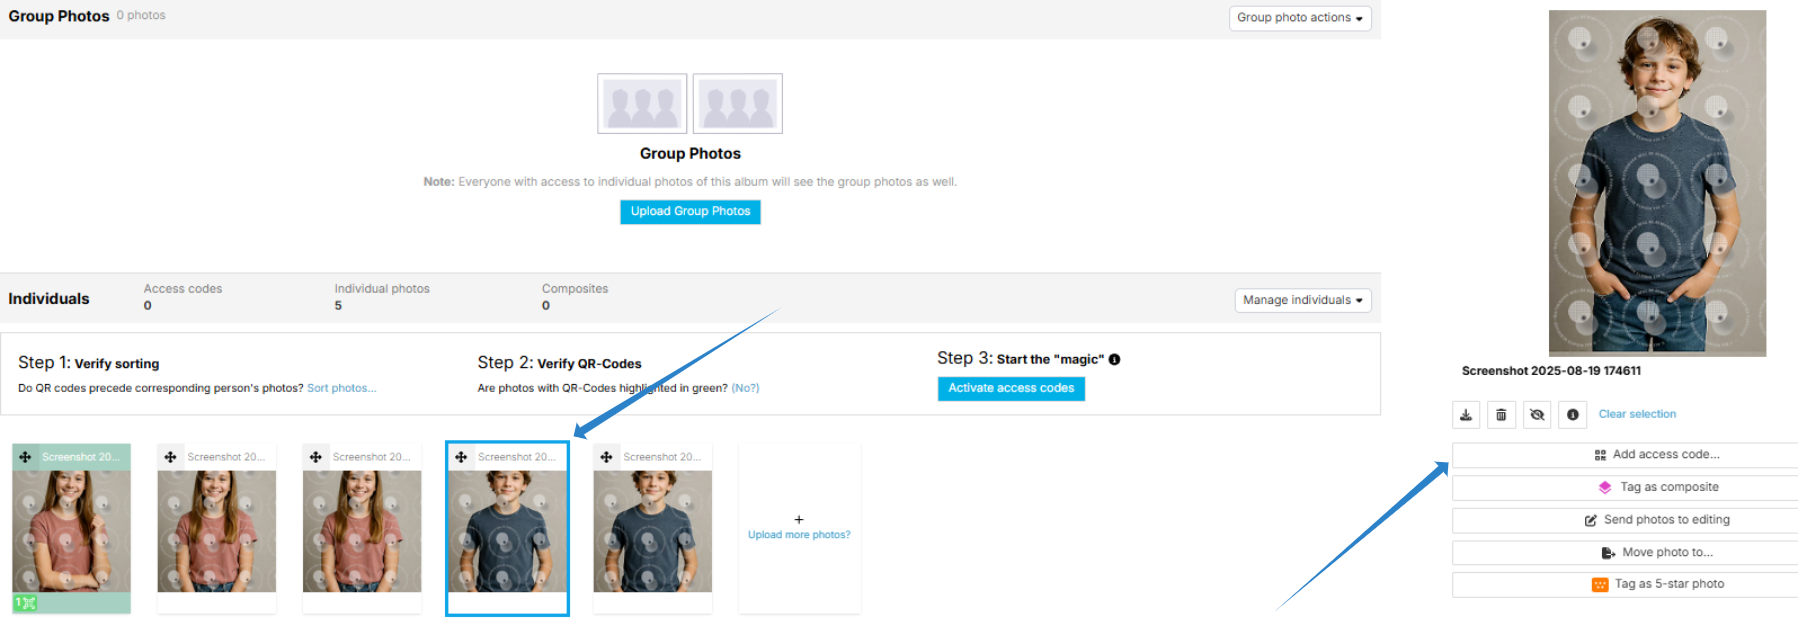Viewport: 1798px width, 626px height.
Task: Select Send photos to editing
Action: point(1657,520)
